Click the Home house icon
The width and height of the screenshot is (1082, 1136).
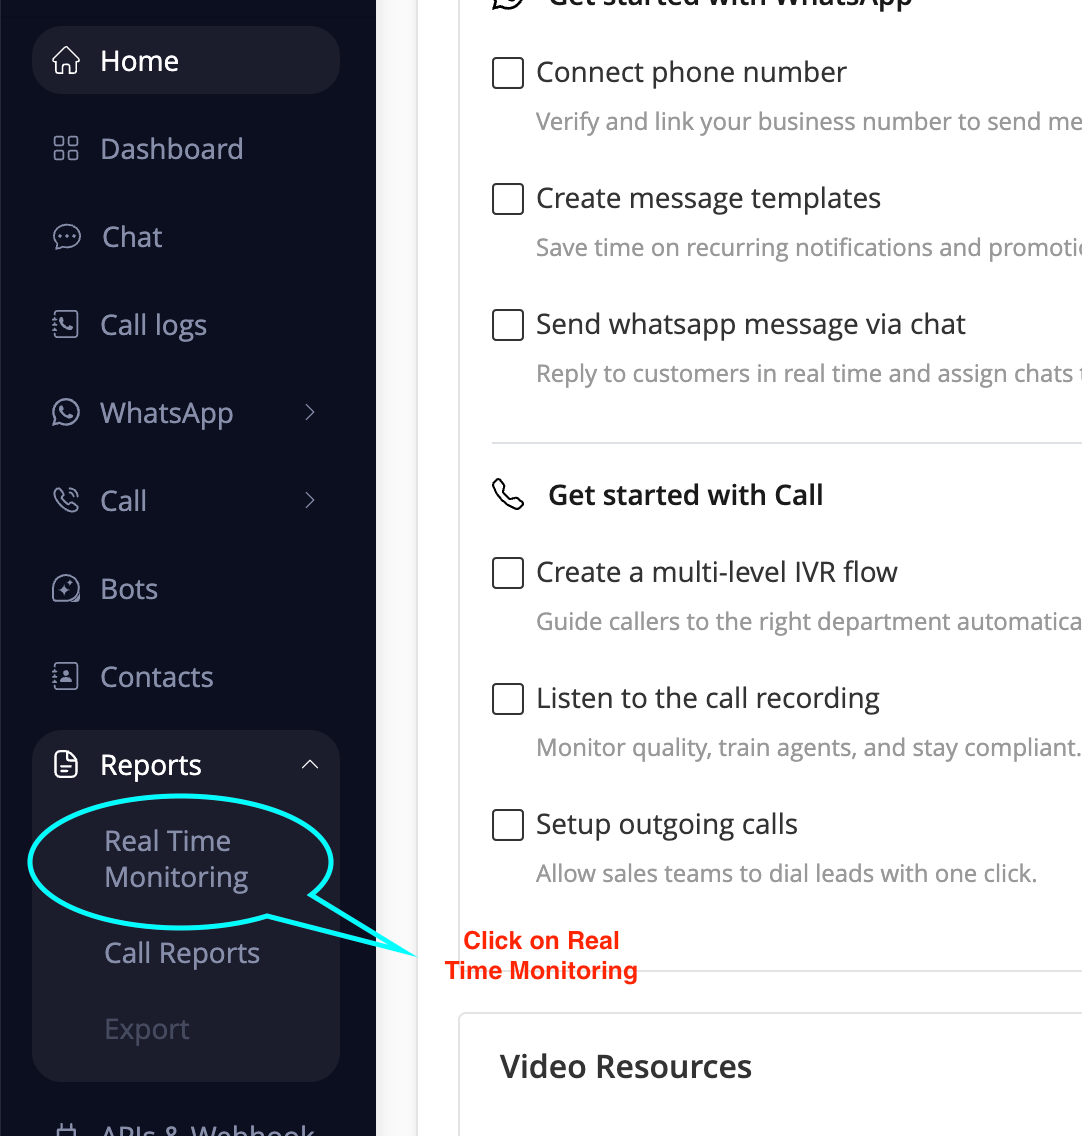(66, 61)
